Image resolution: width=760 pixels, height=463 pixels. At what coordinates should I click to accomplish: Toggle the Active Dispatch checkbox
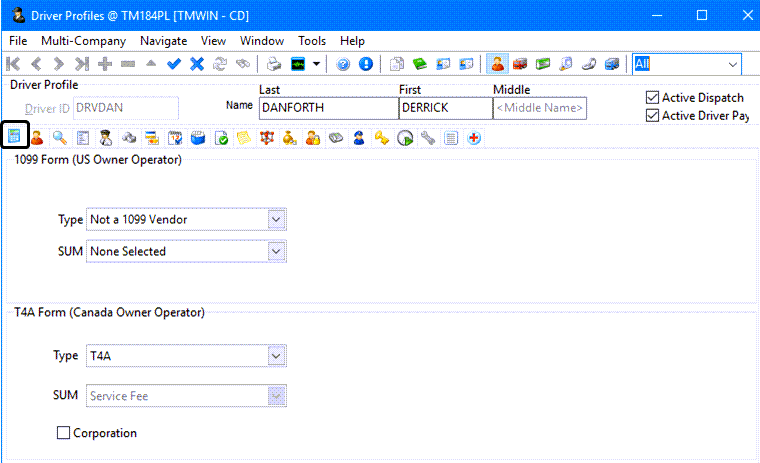653,98
